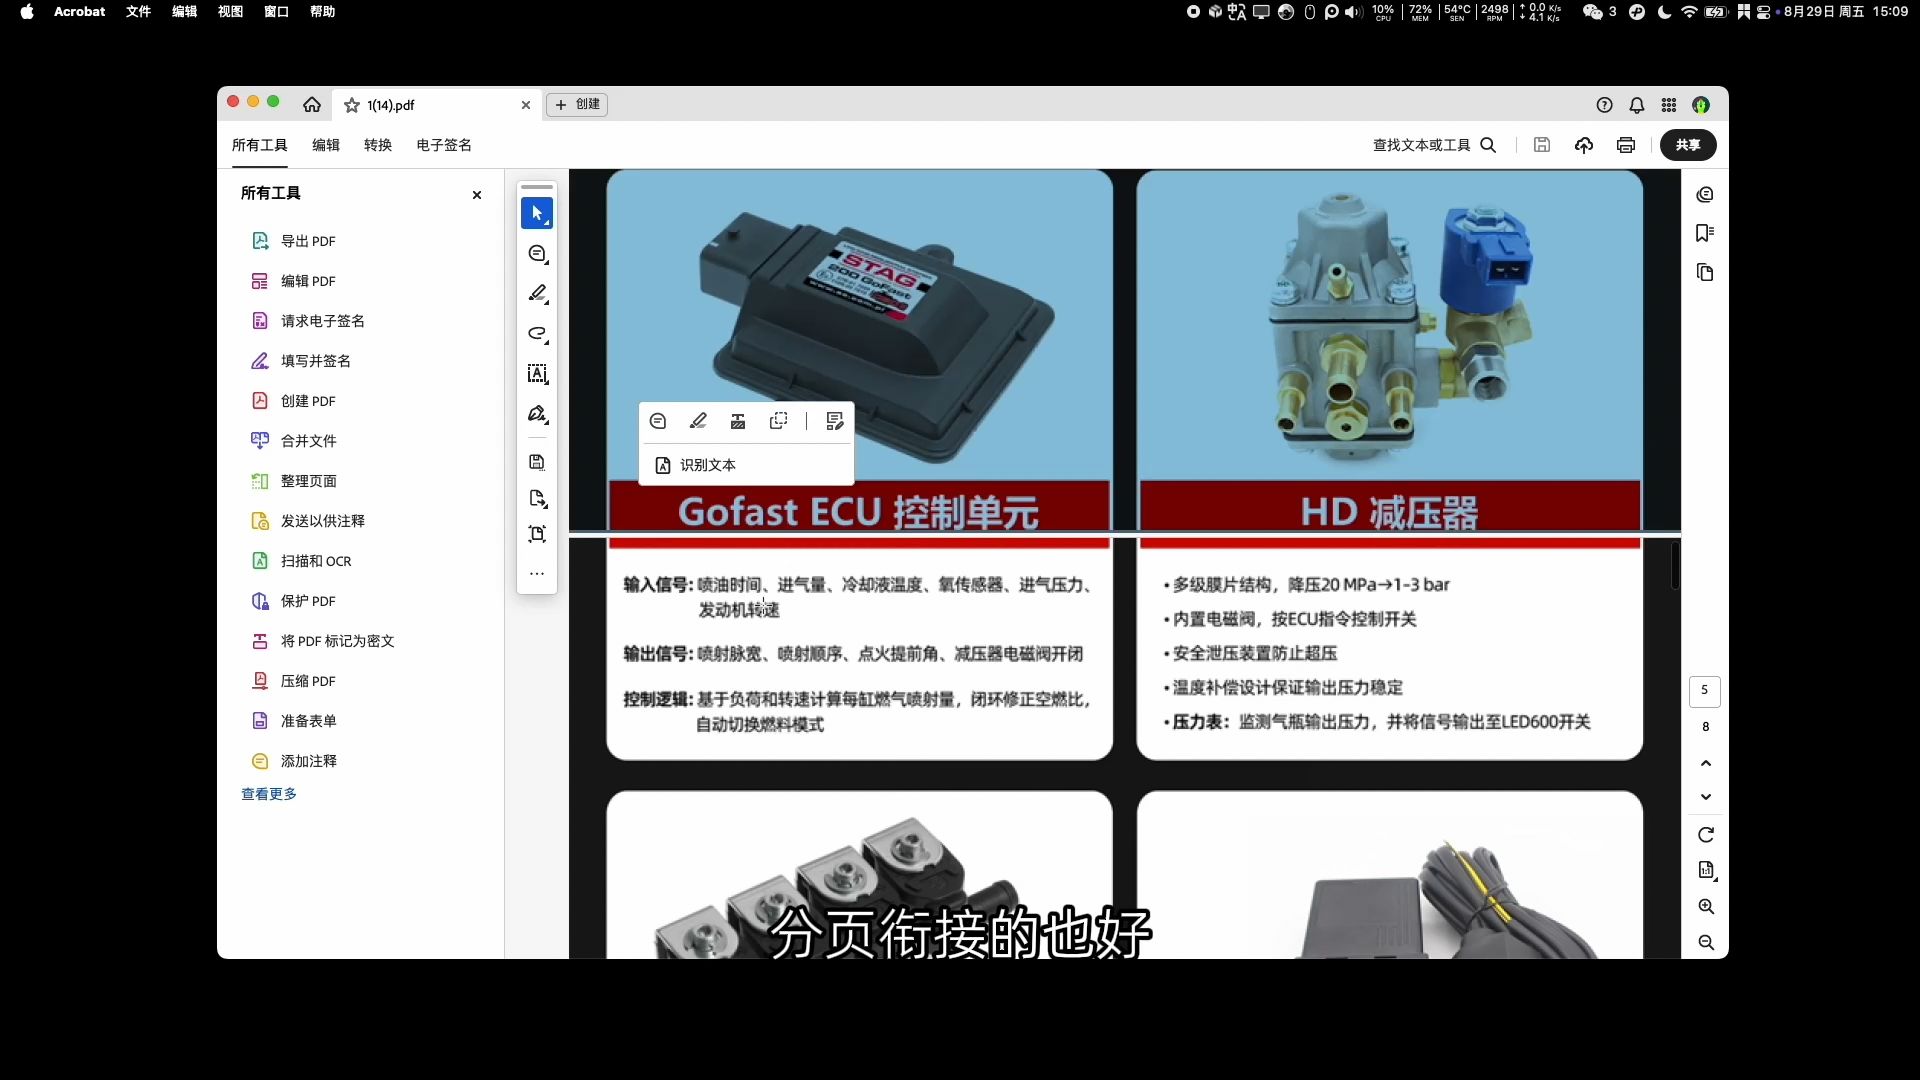Click current page number field 5
The image size is (1920, 1080).
(1705, 690)
